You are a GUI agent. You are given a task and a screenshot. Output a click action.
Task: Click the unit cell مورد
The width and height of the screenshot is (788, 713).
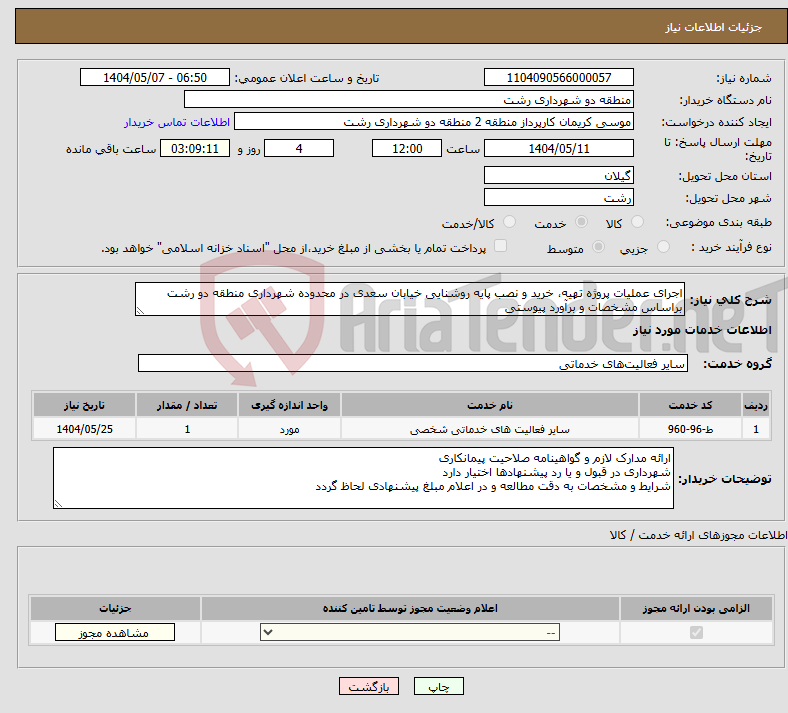click(x=289, y=429)
